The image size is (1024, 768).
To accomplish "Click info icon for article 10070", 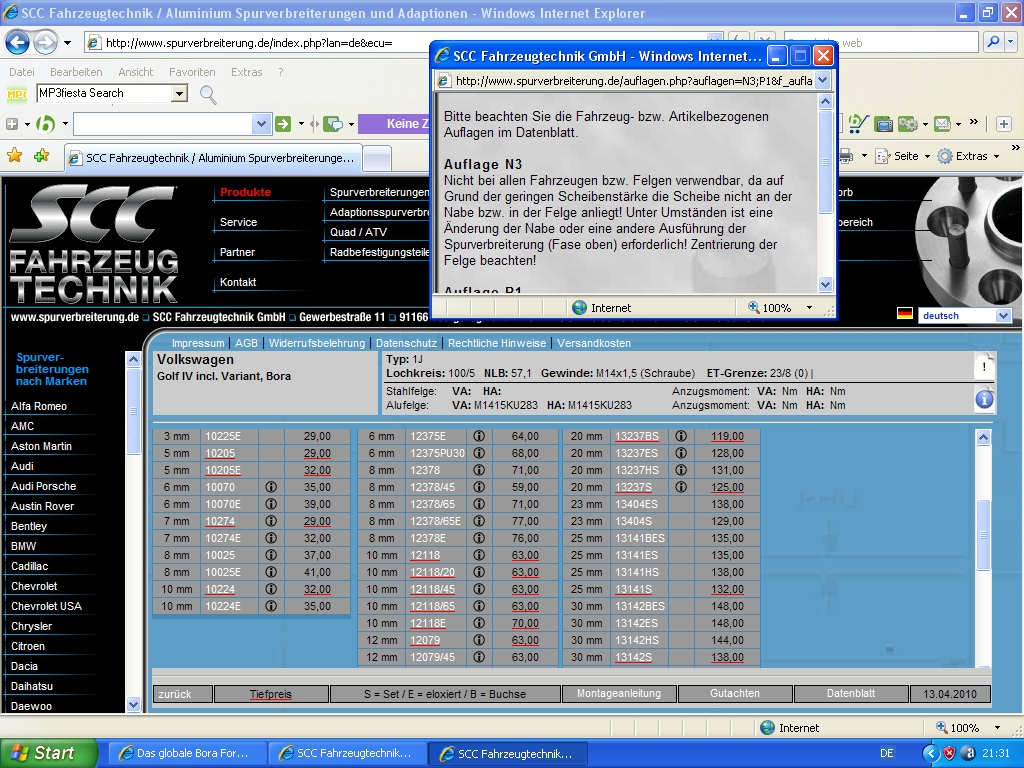I will click(271, 487).
